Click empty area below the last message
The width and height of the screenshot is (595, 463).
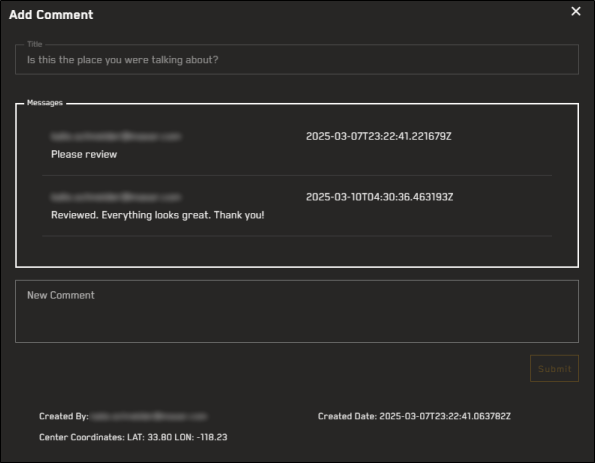297,251
